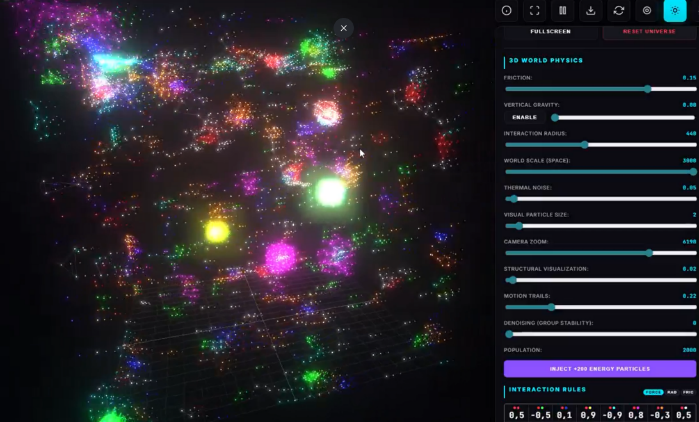
Task: Close the overlay with the X icon
Action: tap(343, 28)
